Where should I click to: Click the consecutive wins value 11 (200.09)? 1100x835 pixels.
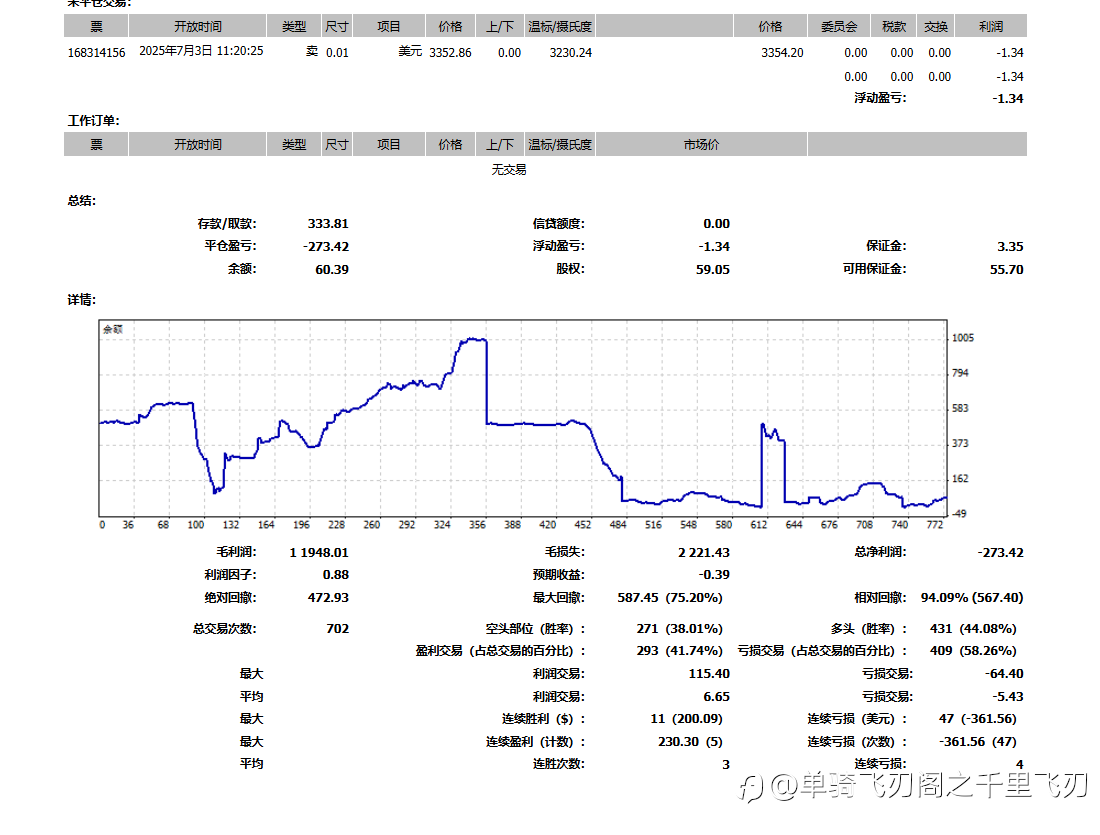tap(686, 719)
